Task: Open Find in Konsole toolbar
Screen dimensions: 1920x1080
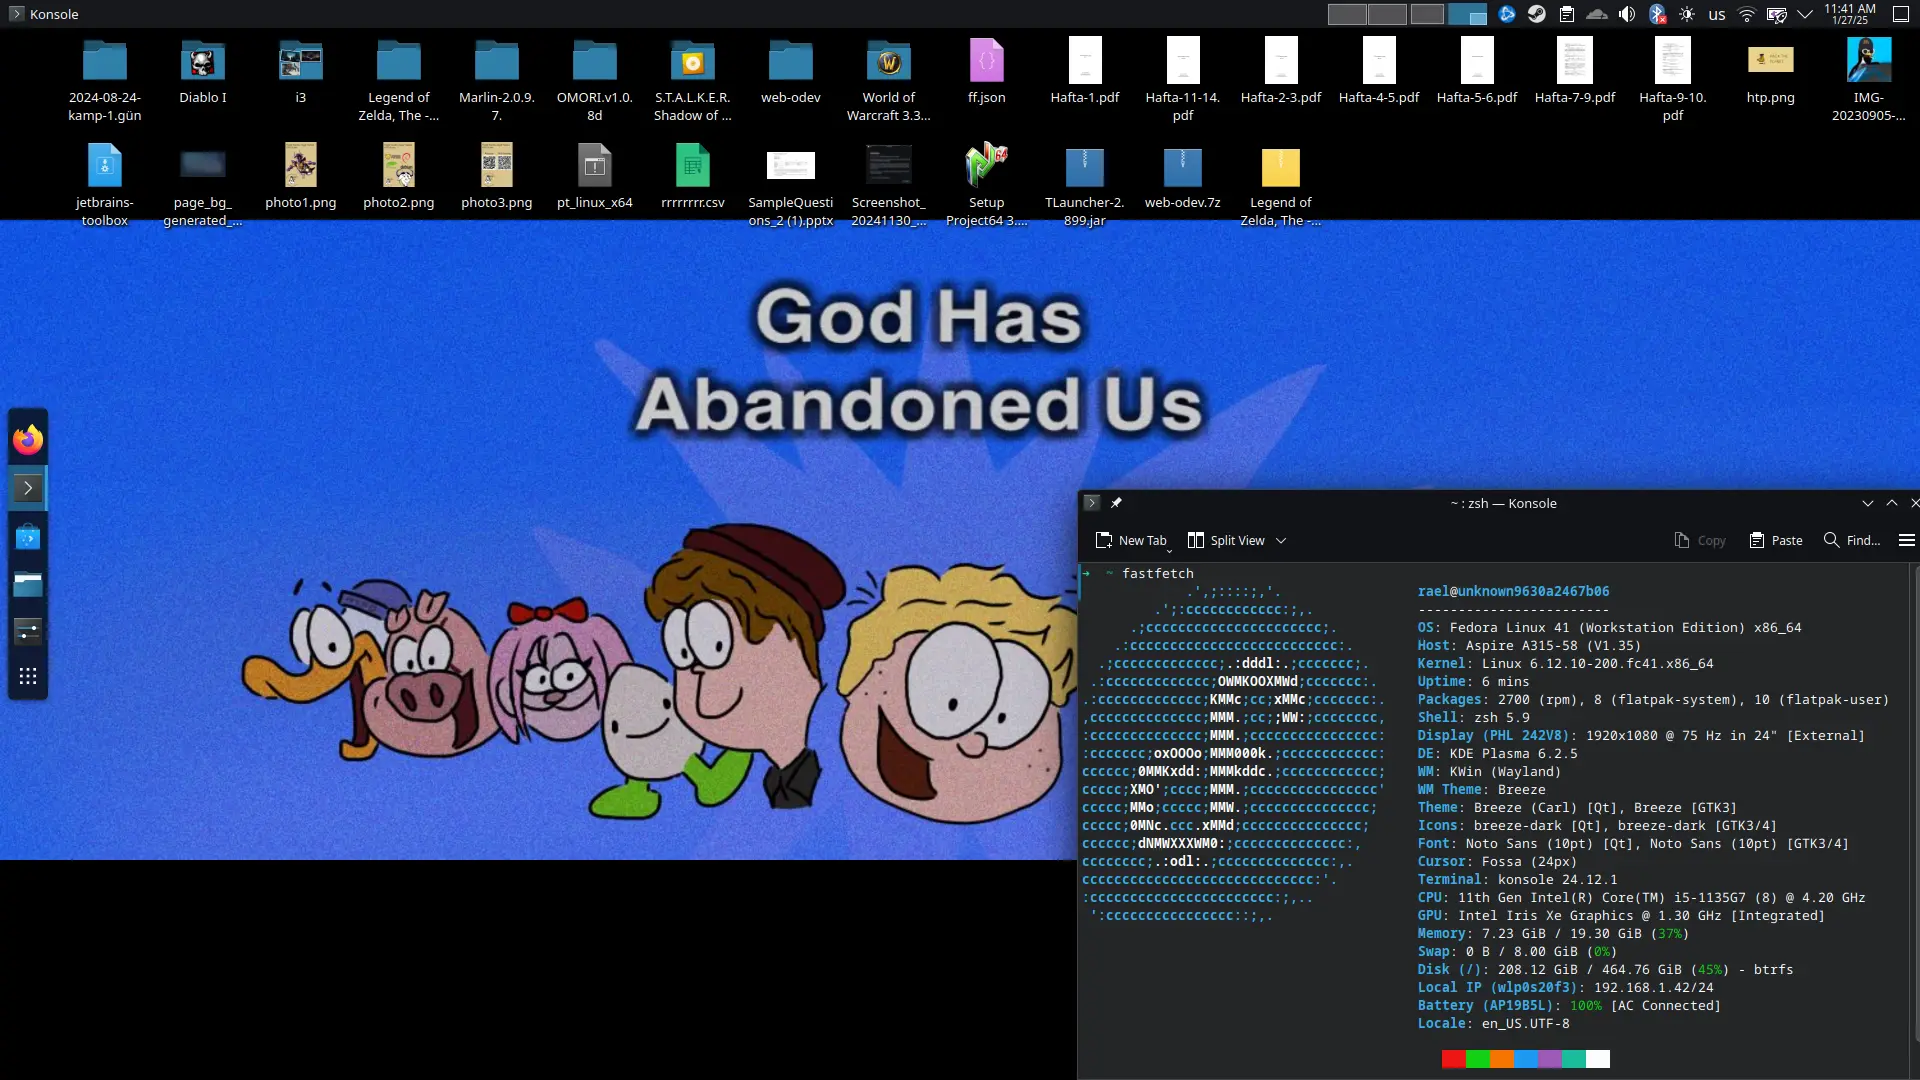Action: [x=1852, y=540]
